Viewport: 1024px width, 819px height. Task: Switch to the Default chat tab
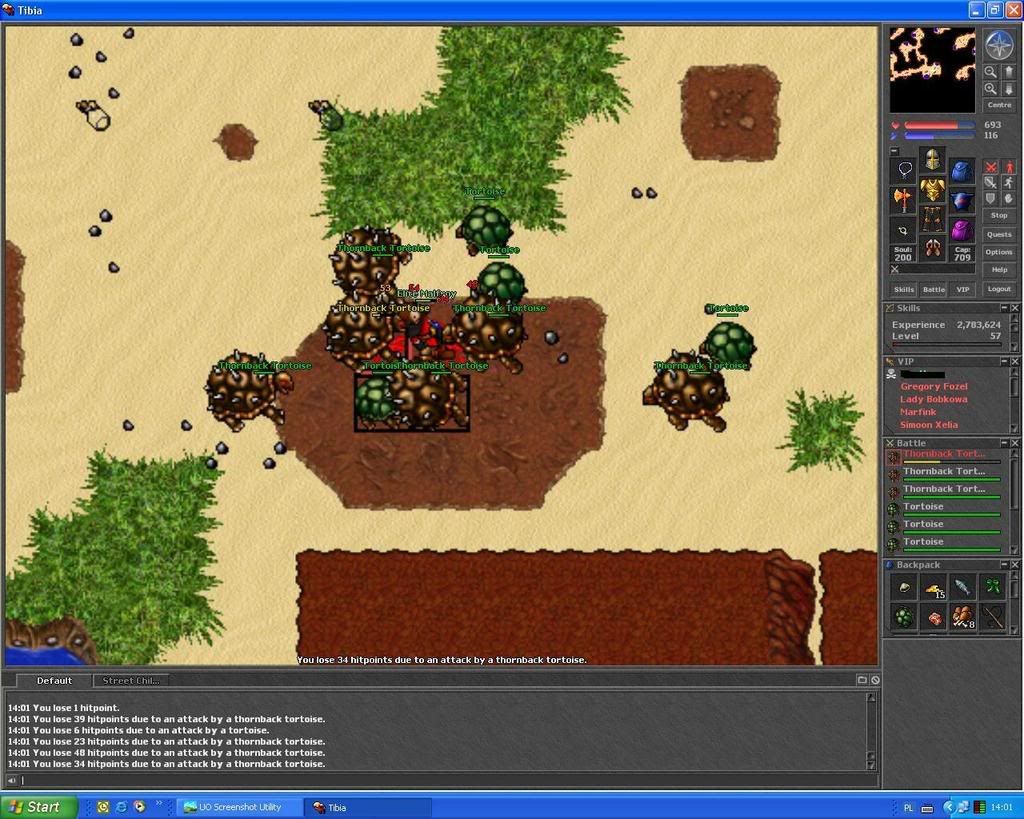tap(54, 681)
